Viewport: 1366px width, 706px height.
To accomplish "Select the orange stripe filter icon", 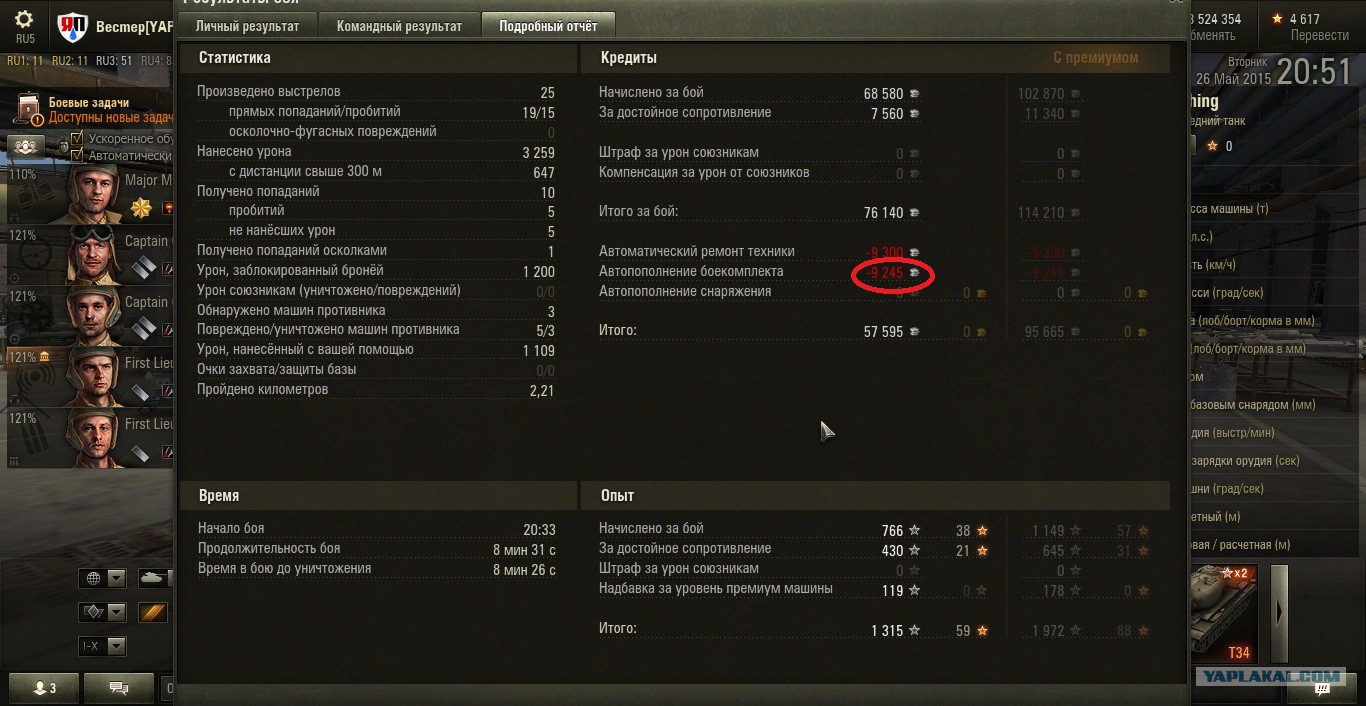I will click(153, 612).
